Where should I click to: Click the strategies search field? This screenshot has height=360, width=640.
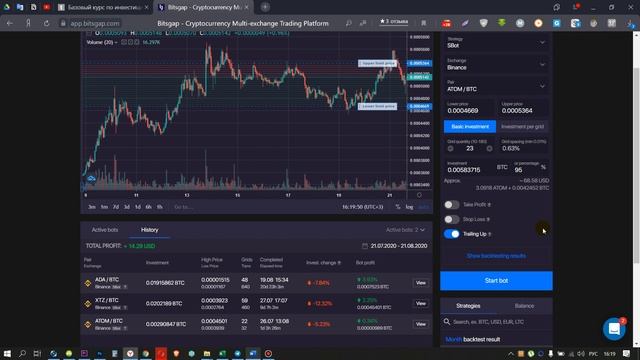(x=496, y=322)
